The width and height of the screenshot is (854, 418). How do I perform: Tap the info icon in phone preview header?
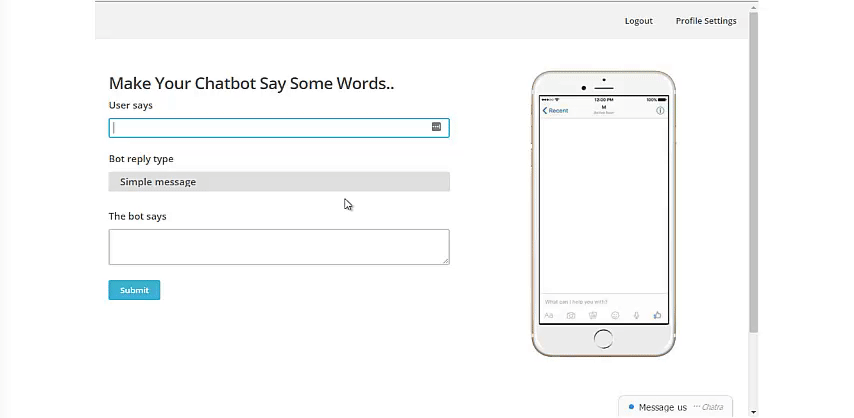tap(660, 111)
